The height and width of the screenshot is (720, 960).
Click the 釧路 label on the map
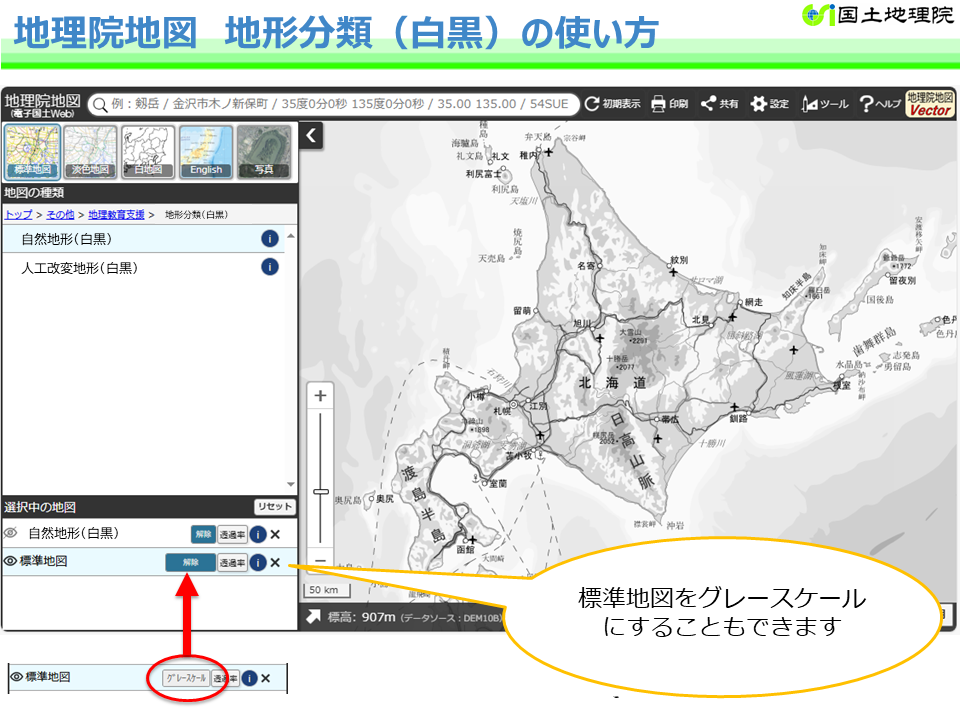[x=739, y=419]
